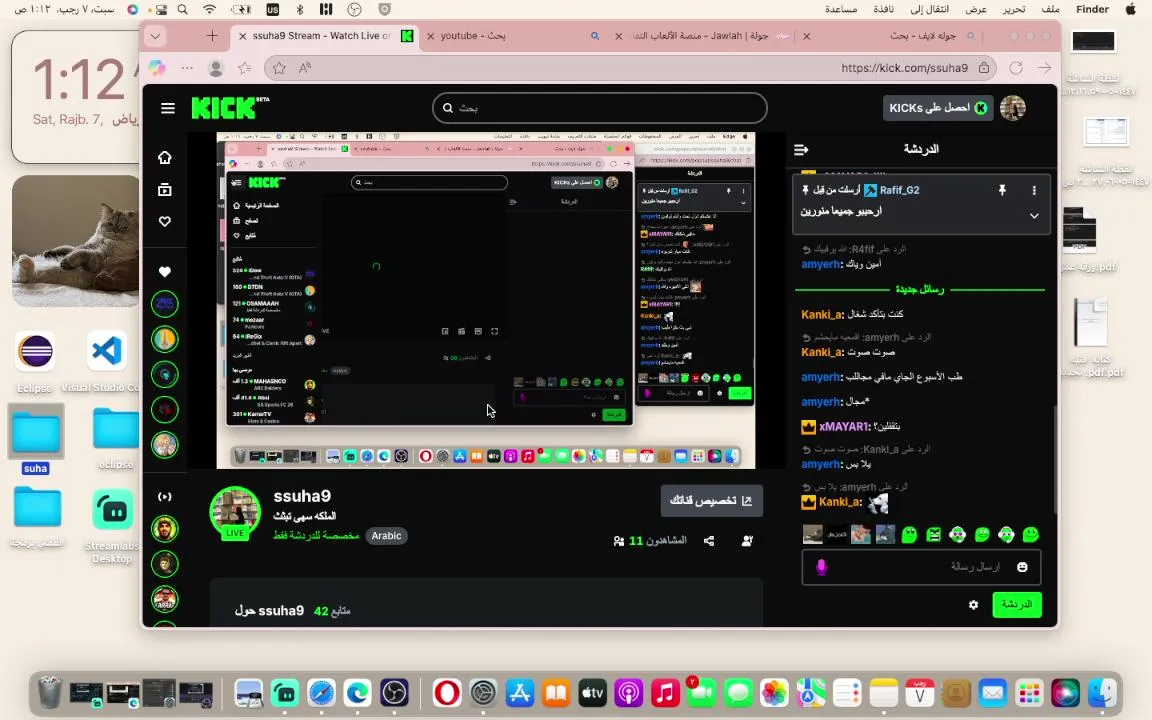Viewport: 1152px width, 720px height.
Task: Click the follow person icon beside share
Action: (747, 541)
